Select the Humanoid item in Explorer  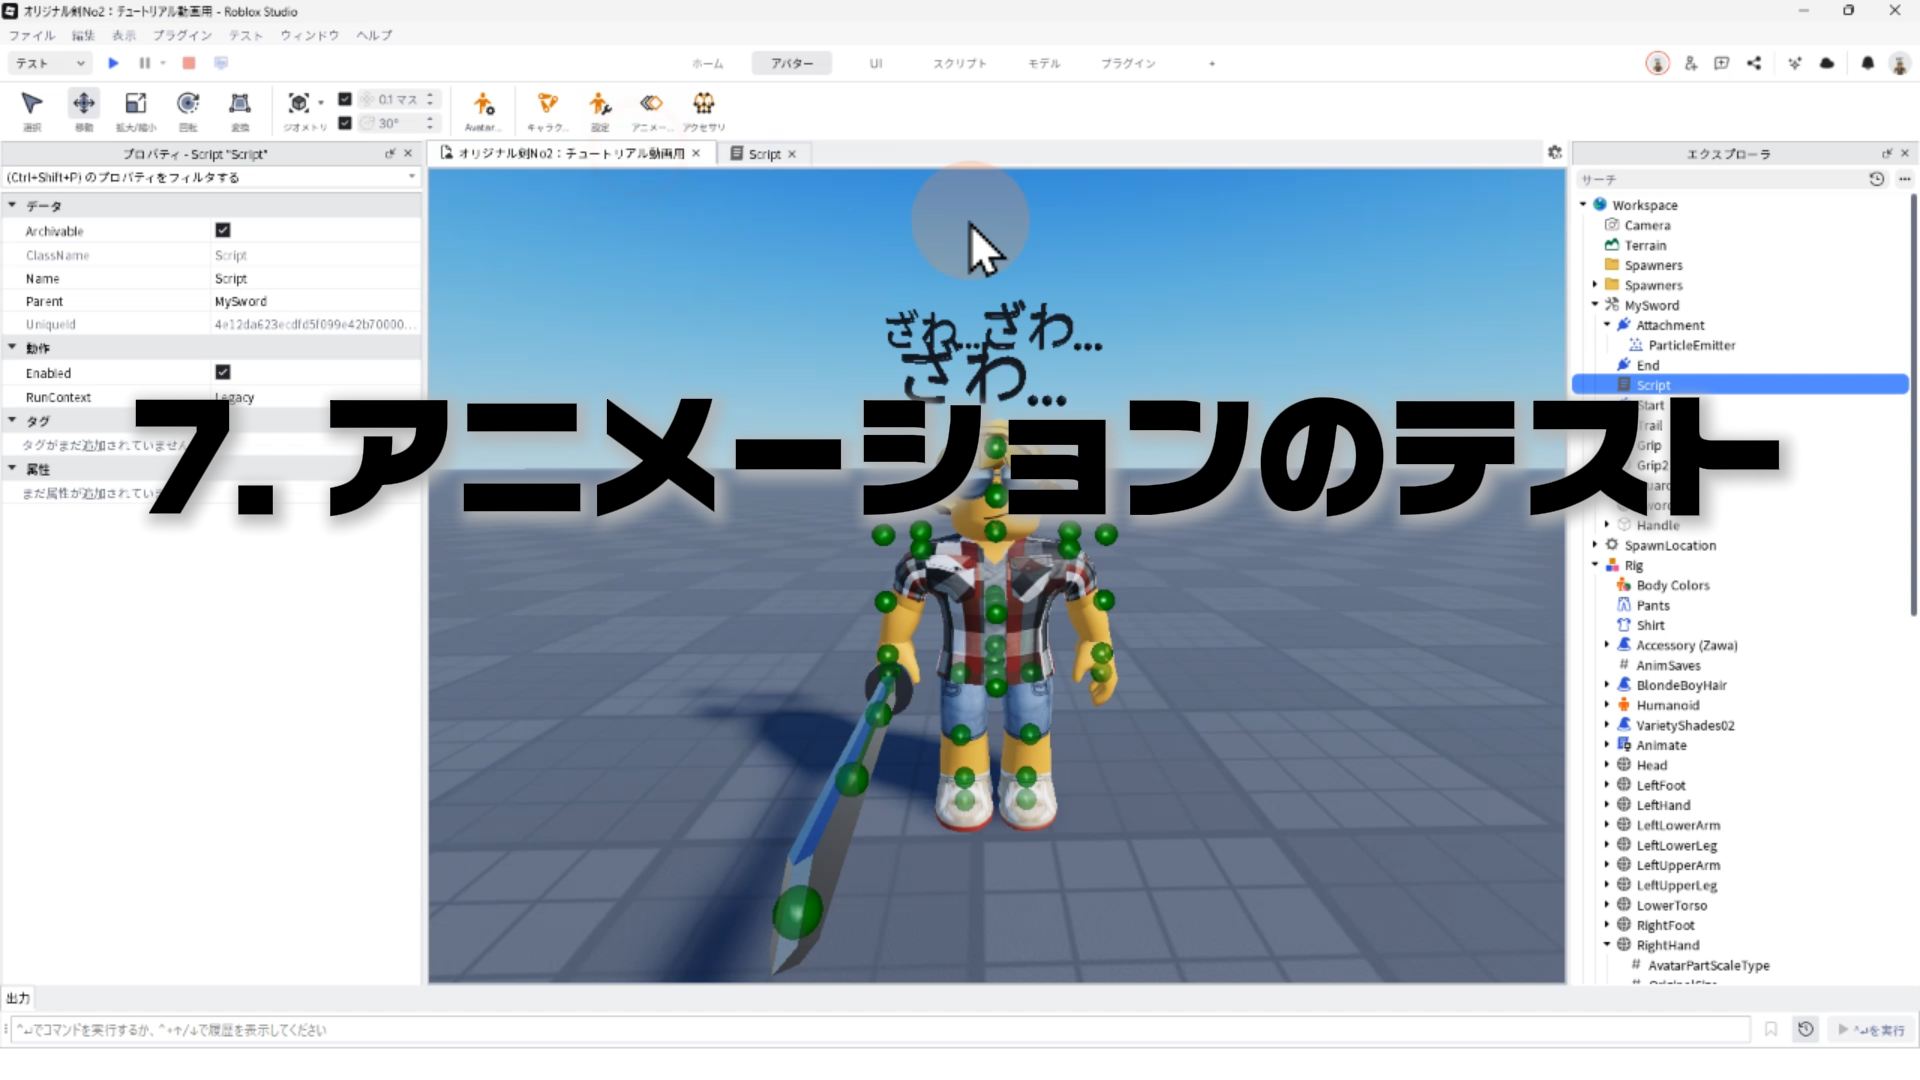coord(1667,705)
